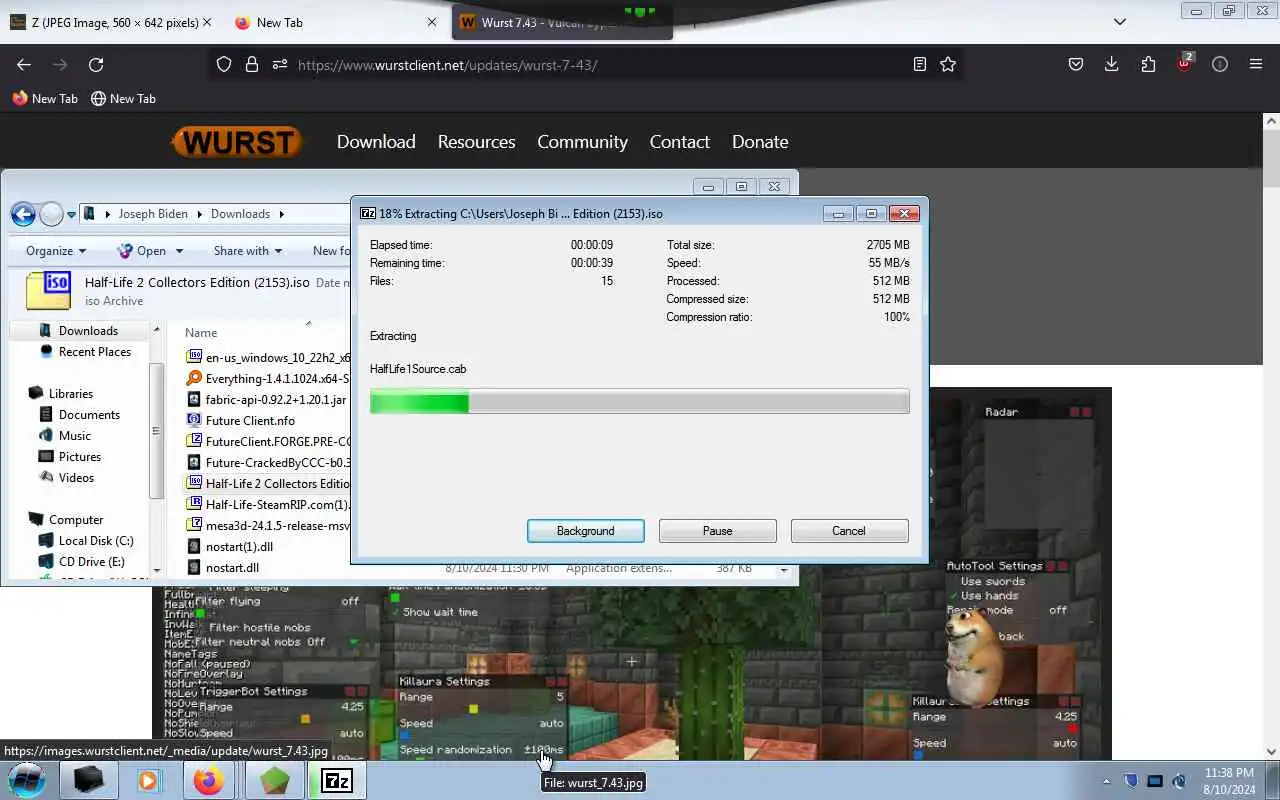Viewport: 1280px width, 800px height.
Task: Open the Minecraft block taskbar icon
Action: 274,780
